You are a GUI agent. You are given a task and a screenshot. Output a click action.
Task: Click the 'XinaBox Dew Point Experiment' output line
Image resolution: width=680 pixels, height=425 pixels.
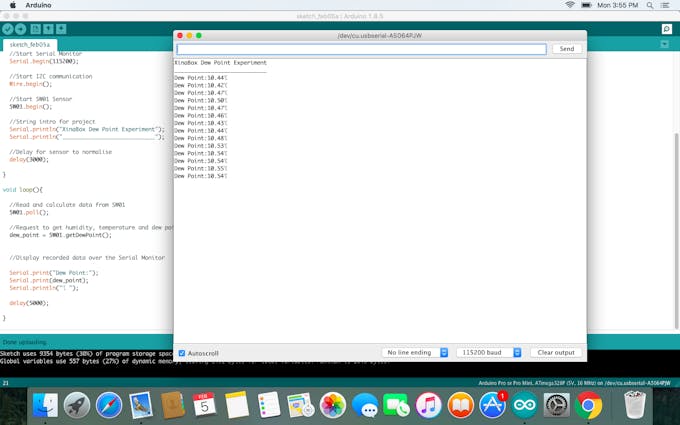220,62
